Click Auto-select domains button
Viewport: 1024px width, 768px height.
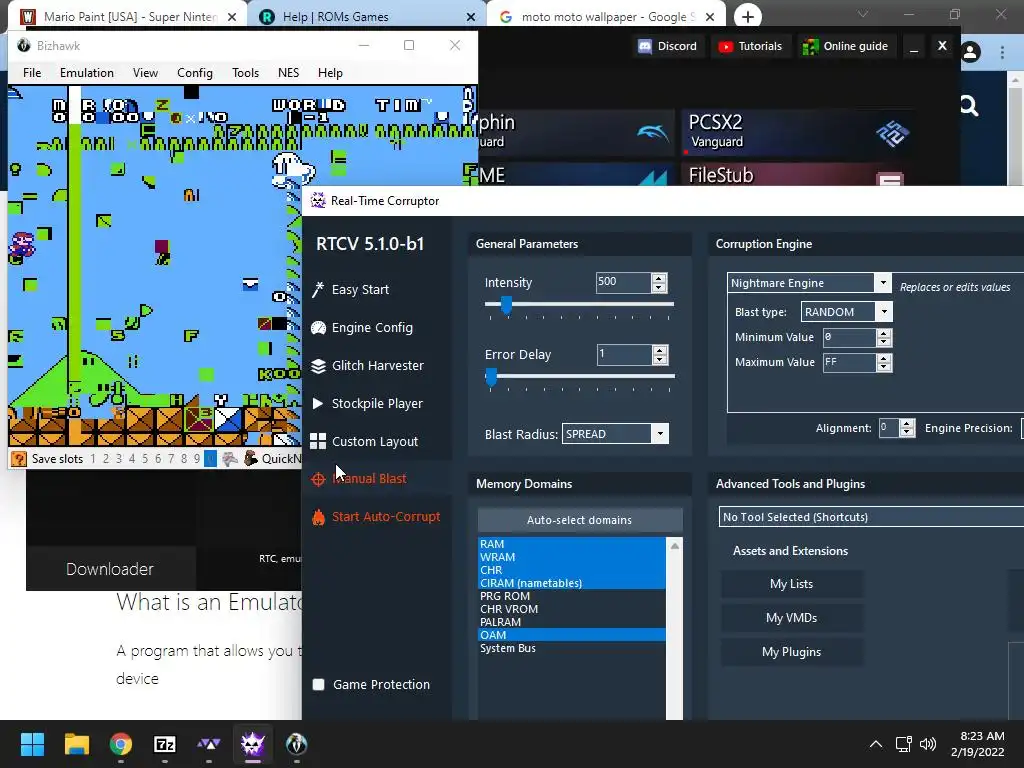(579, 520)
